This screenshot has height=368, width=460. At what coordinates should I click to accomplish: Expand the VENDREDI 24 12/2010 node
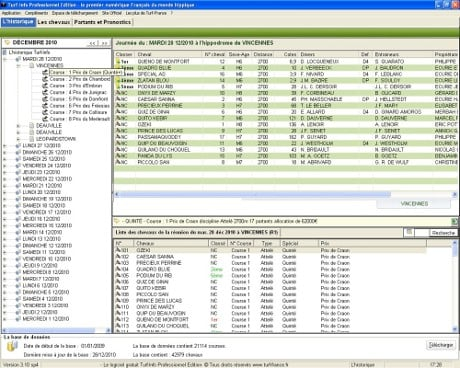point(5,166)
